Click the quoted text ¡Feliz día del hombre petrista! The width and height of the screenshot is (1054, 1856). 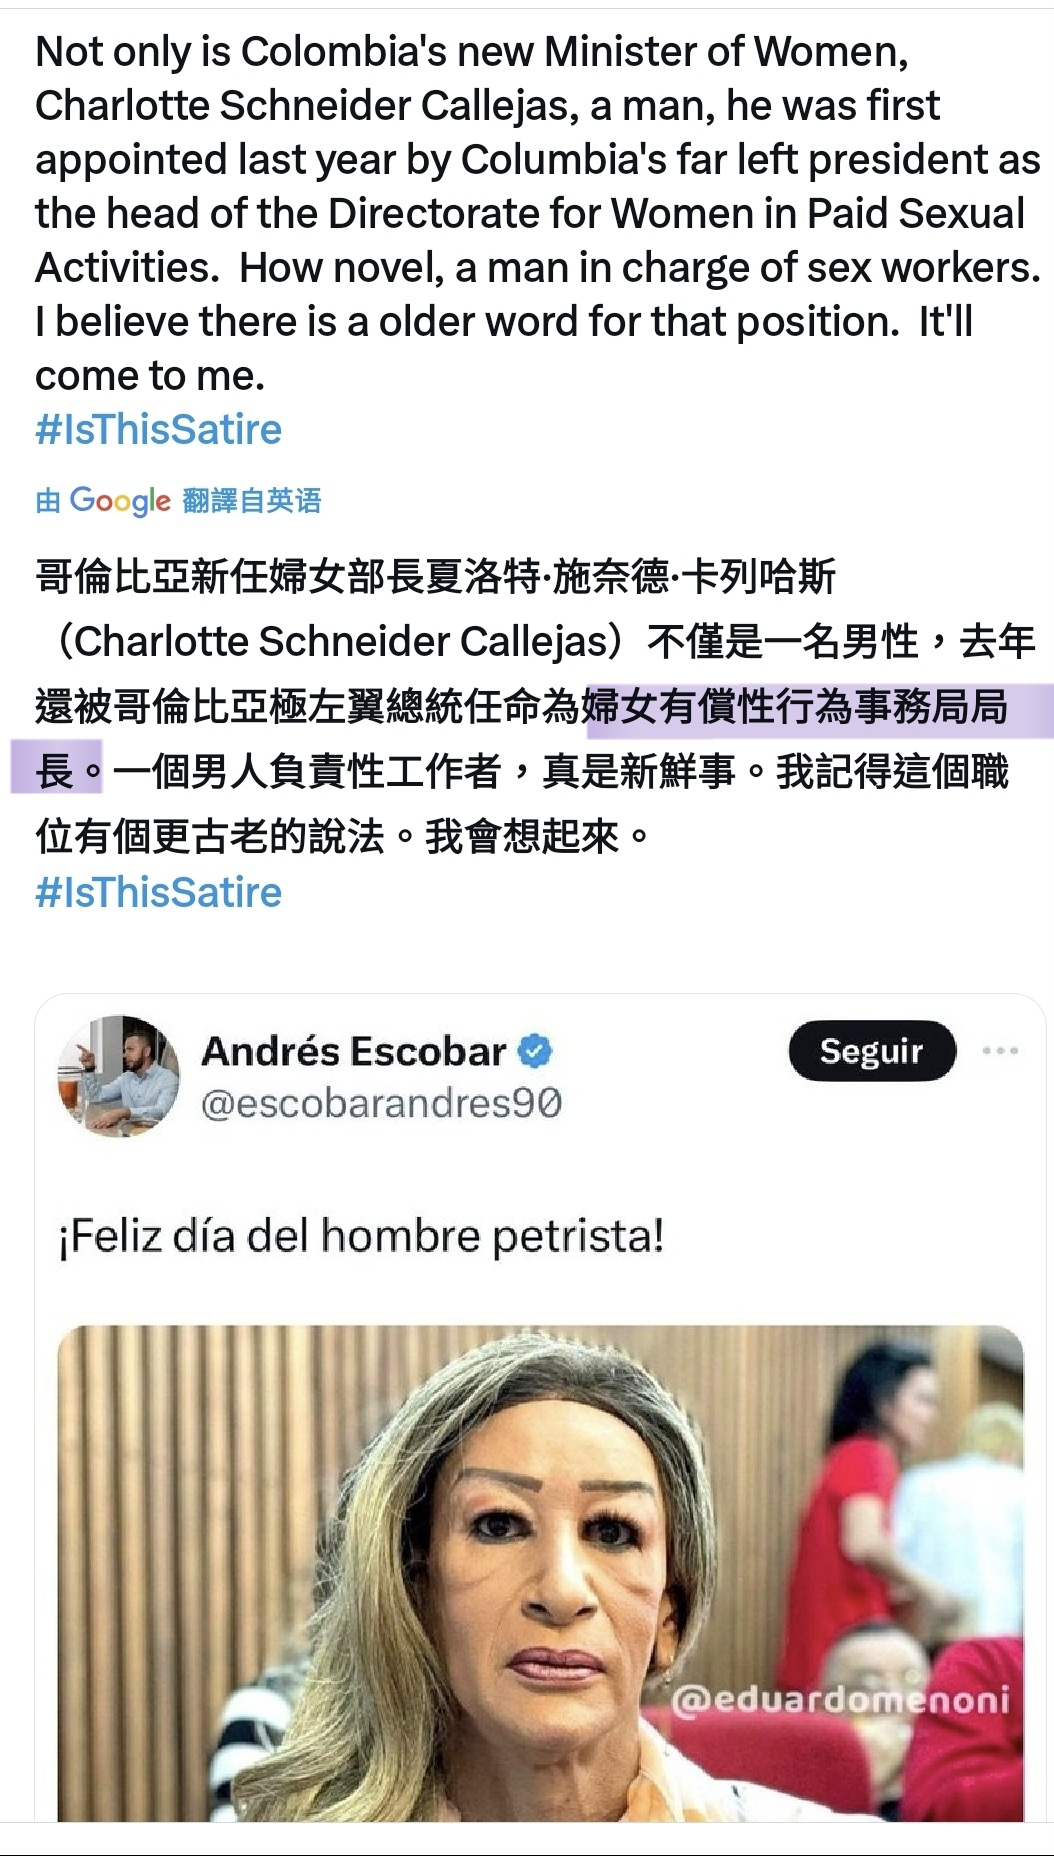pyautogui.click(x=362, y=1237)
